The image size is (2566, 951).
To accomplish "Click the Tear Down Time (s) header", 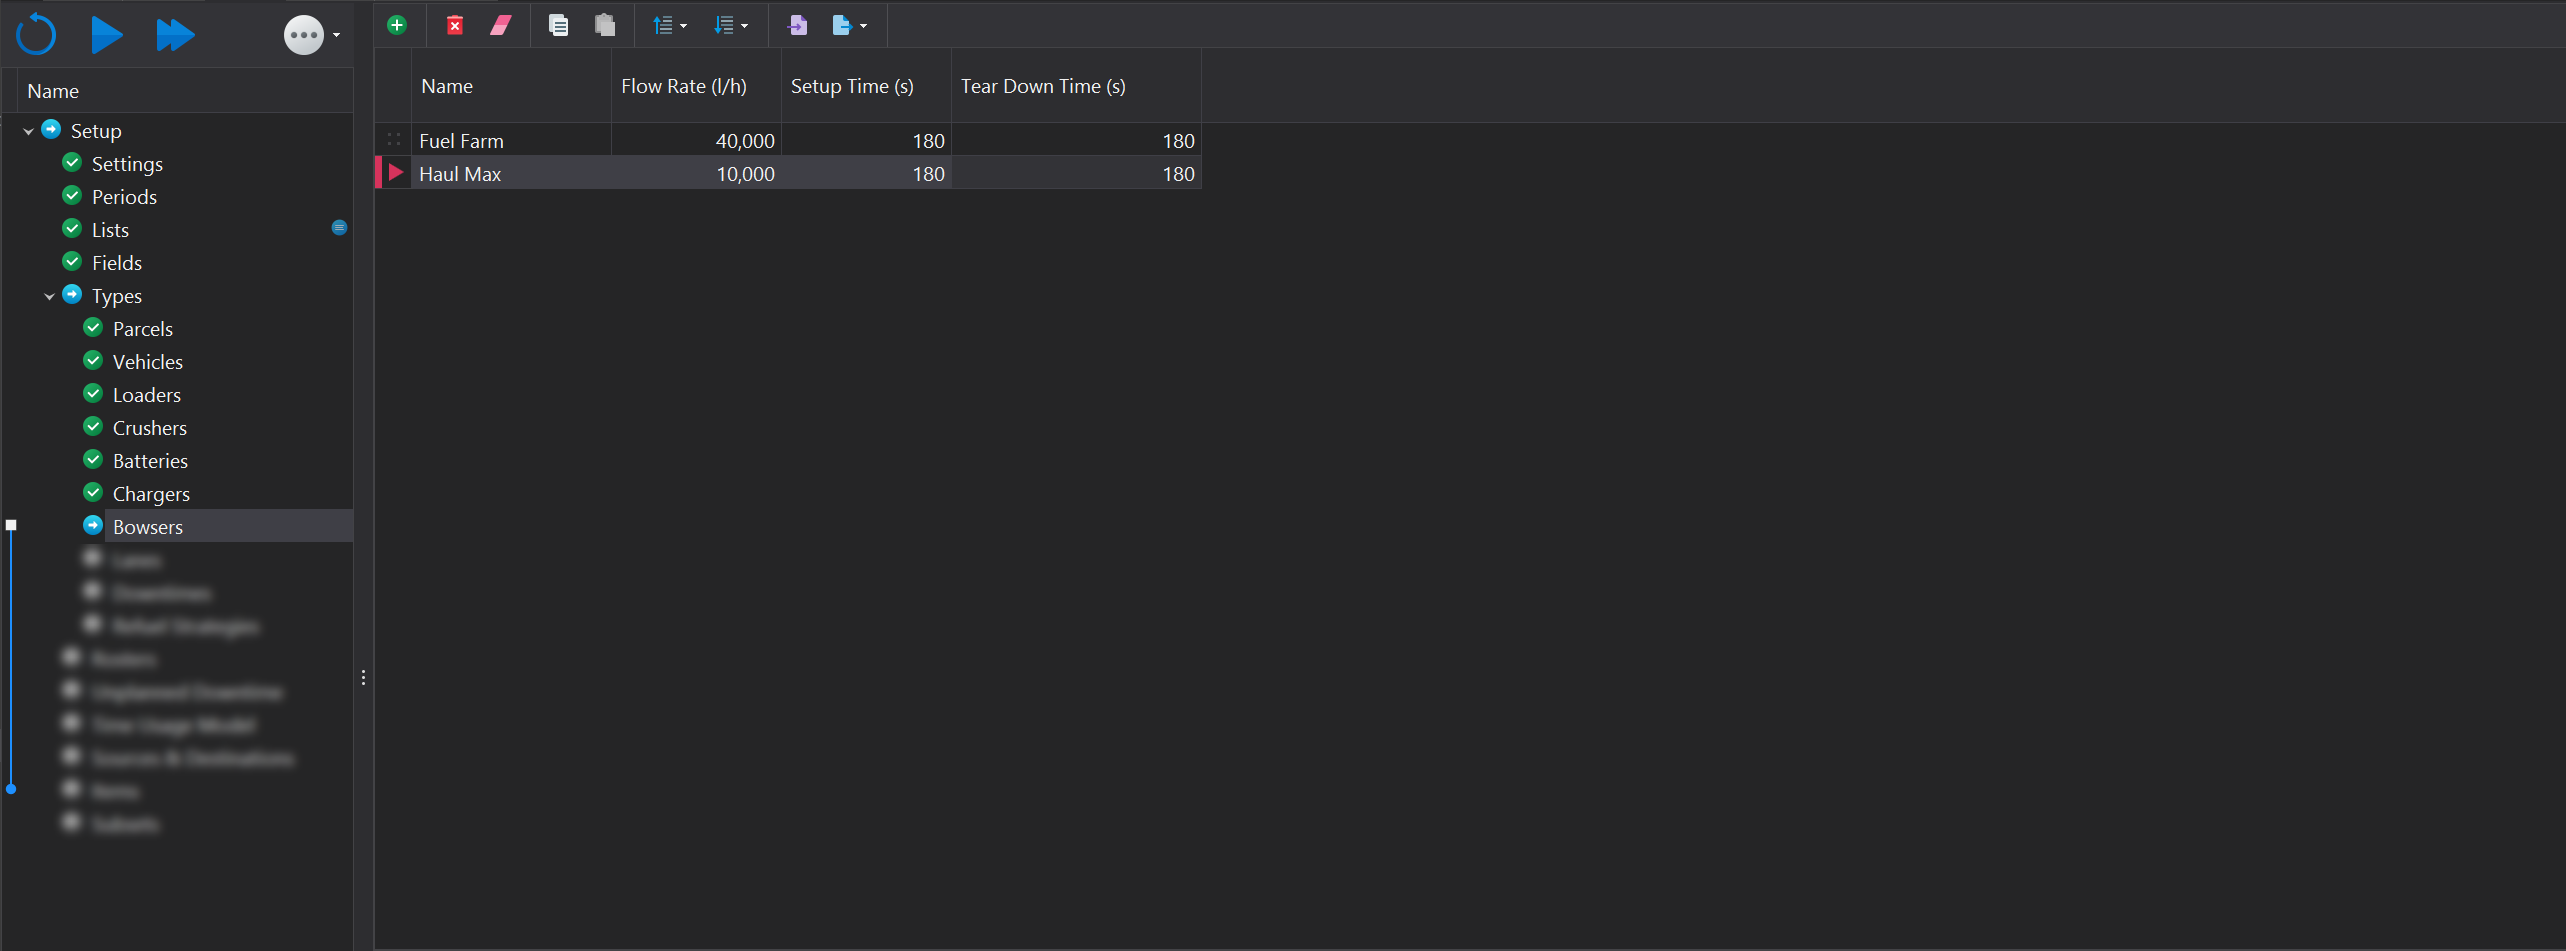I will [1042, 86].
